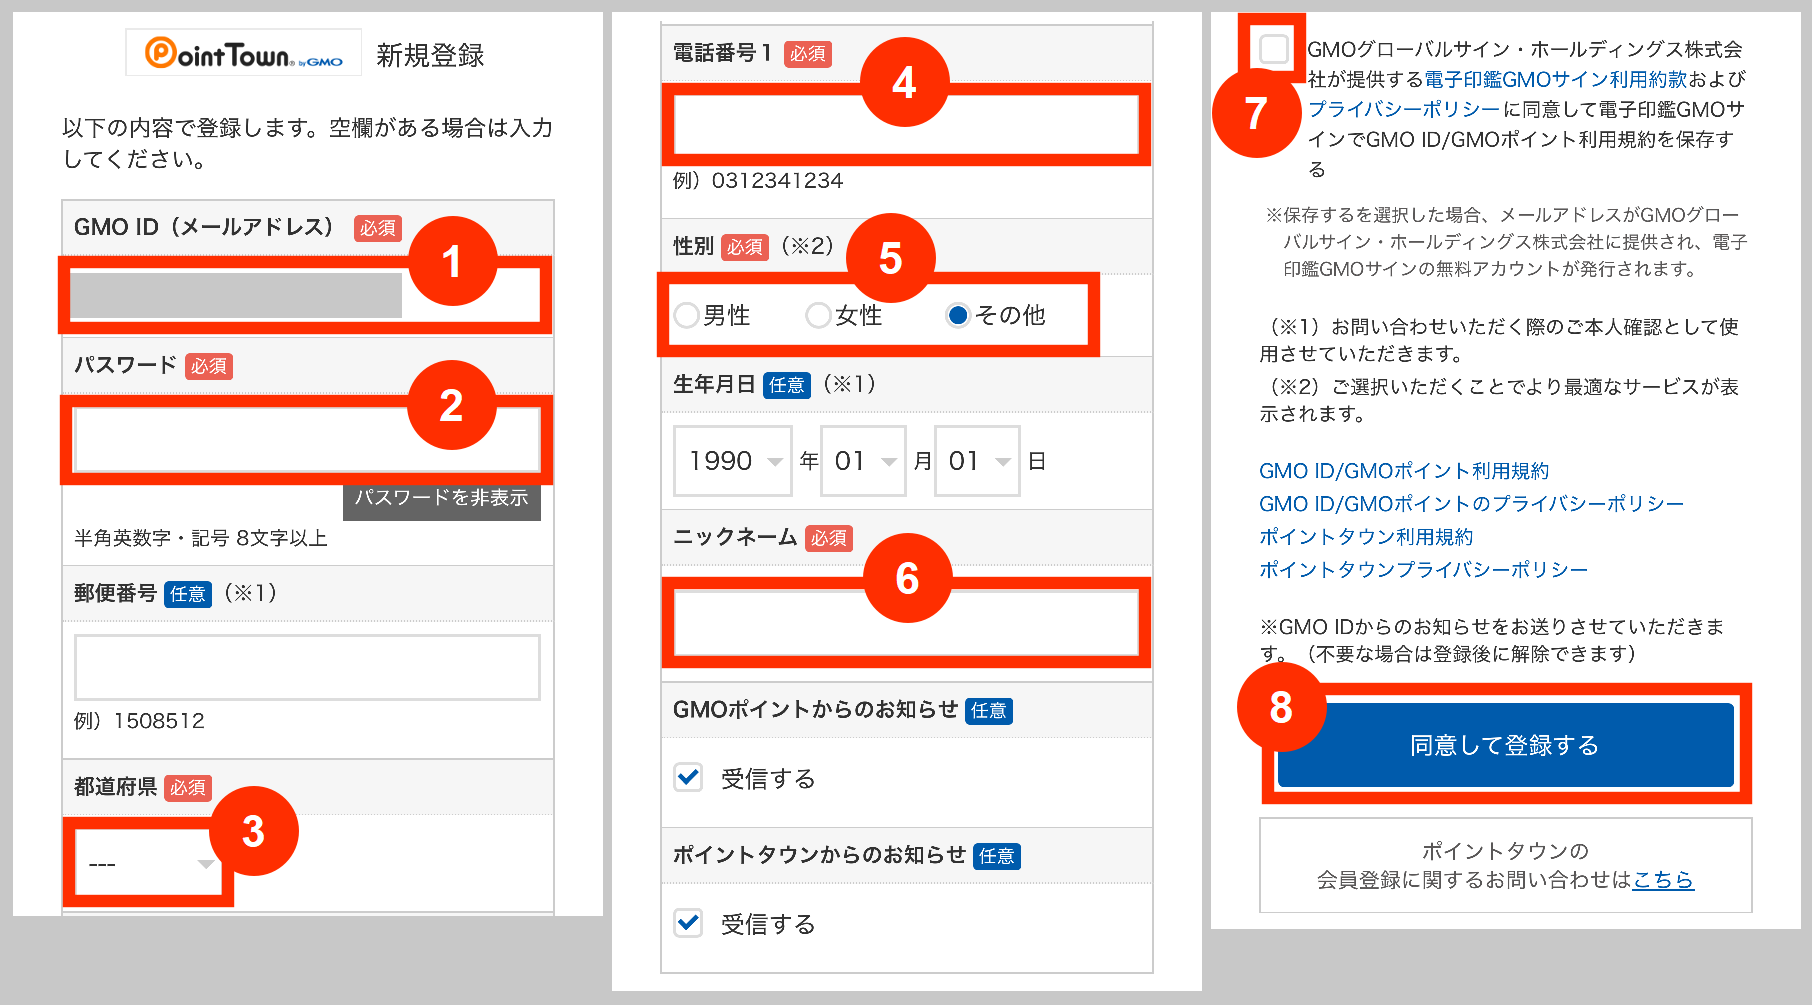Select 女性 radio button

818,315
